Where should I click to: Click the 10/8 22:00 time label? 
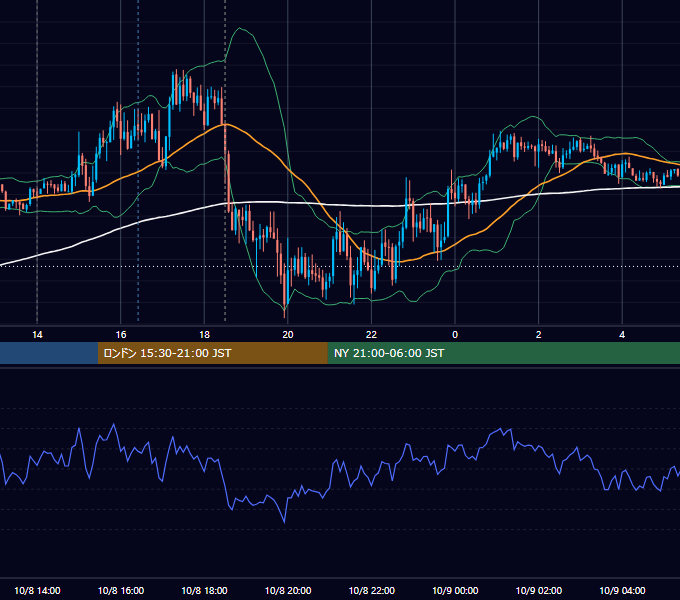pos(372,590)
